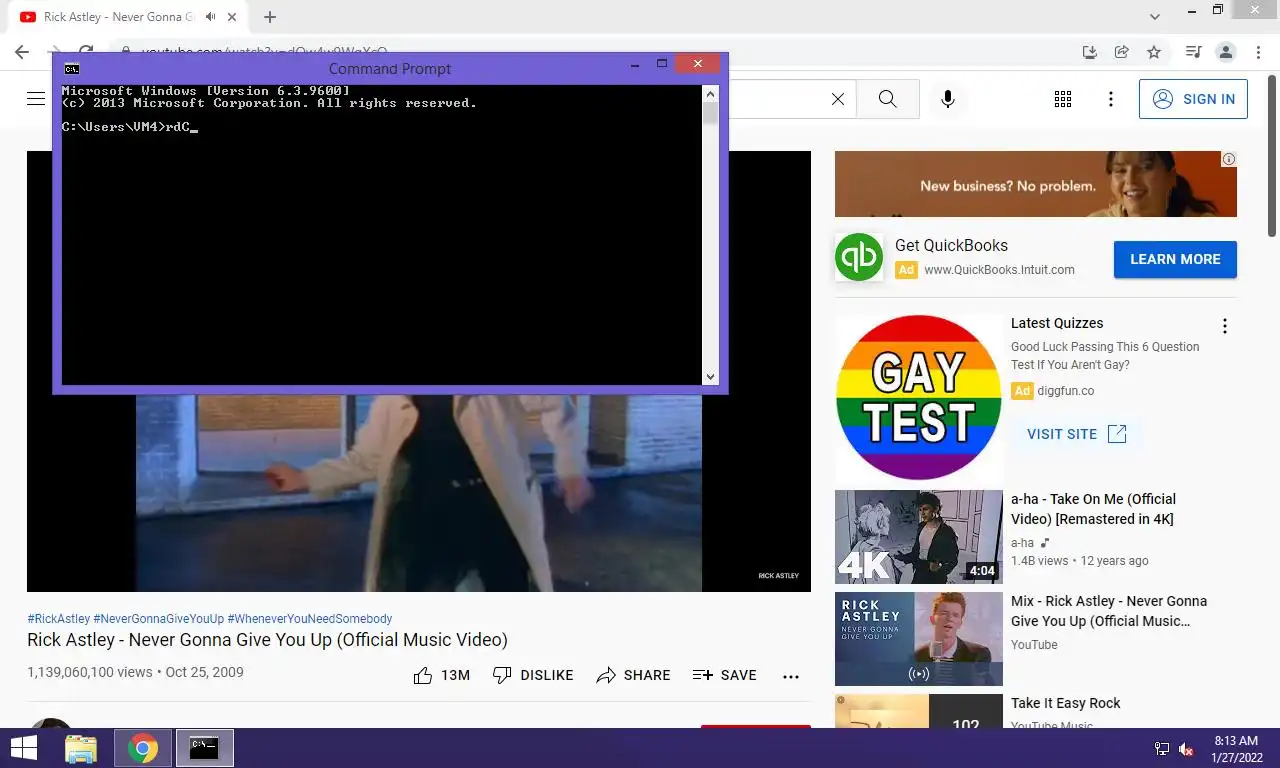The height and width of the screenshot is (768, 1280).
Task: Open the YouTube apps grid icon
Action: click(x=1063, y=99)
